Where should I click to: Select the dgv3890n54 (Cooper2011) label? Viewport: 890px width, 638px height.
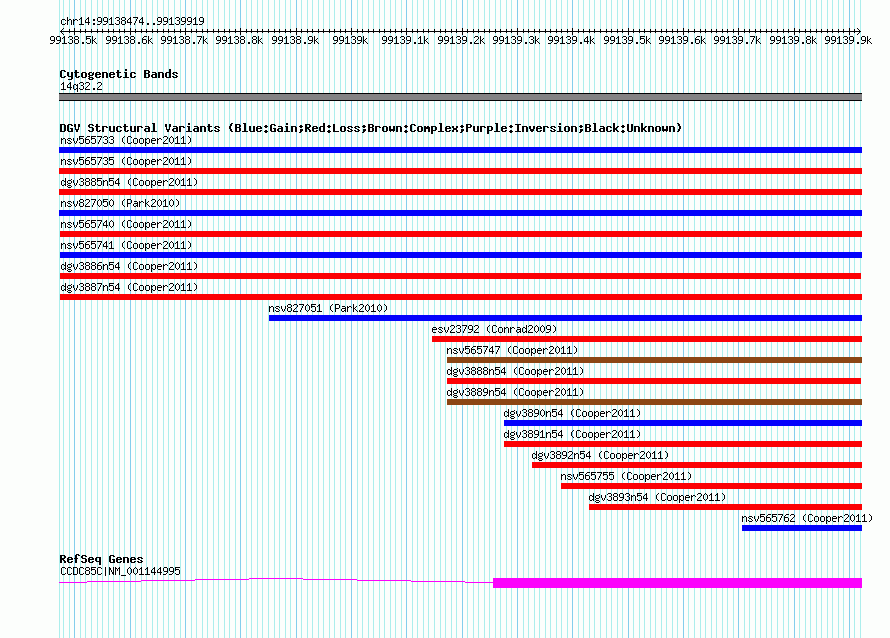tap(572, 413)
